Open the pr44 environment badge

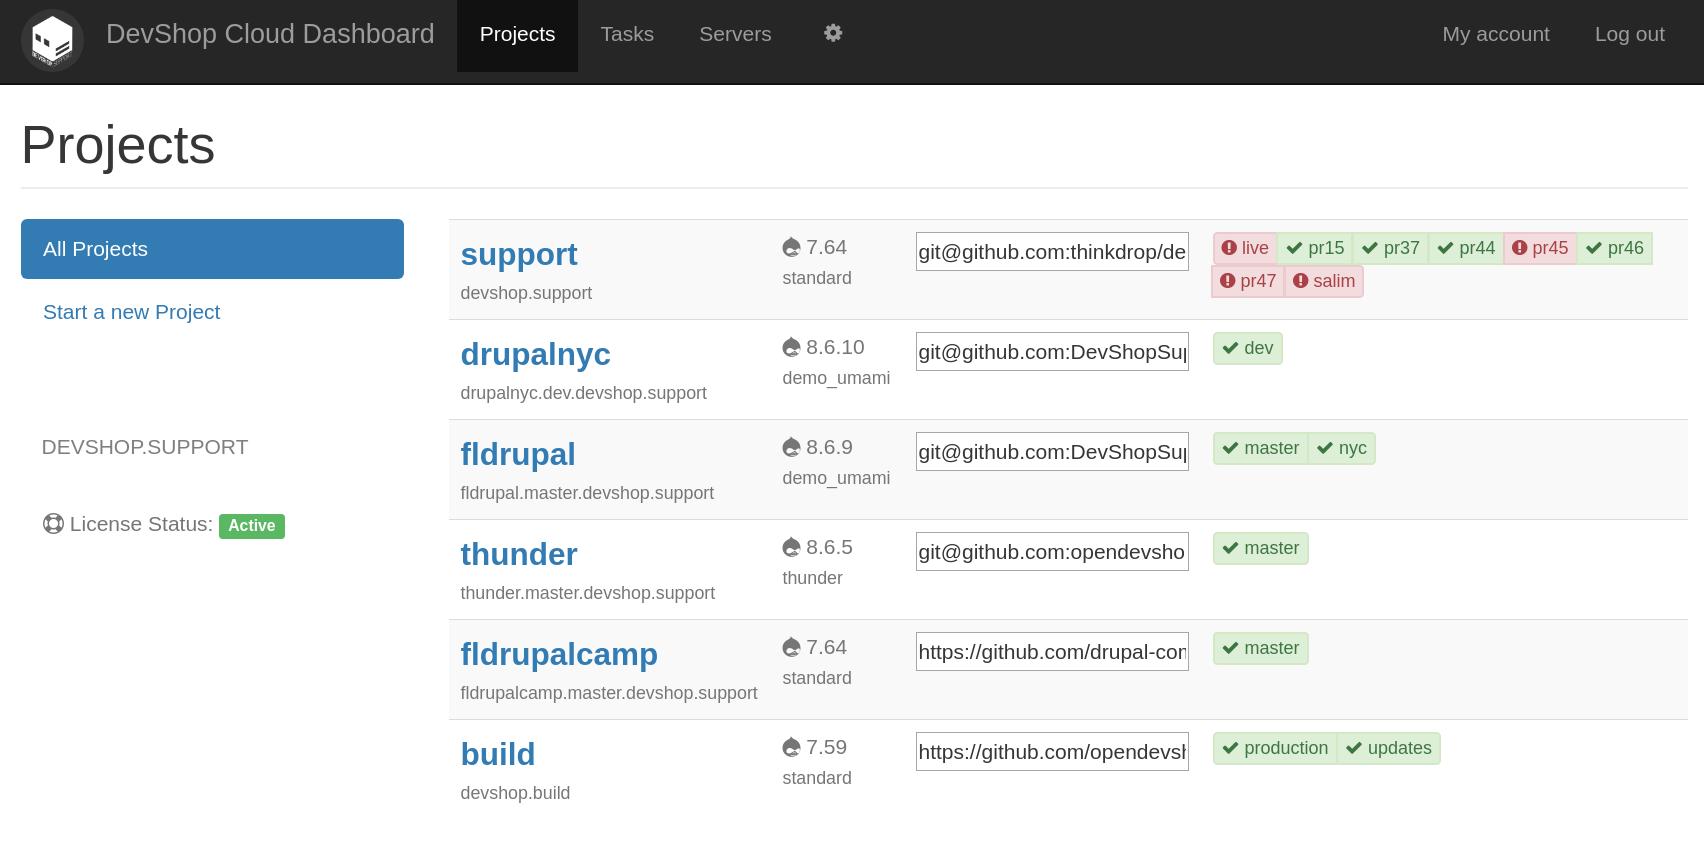1466,248
